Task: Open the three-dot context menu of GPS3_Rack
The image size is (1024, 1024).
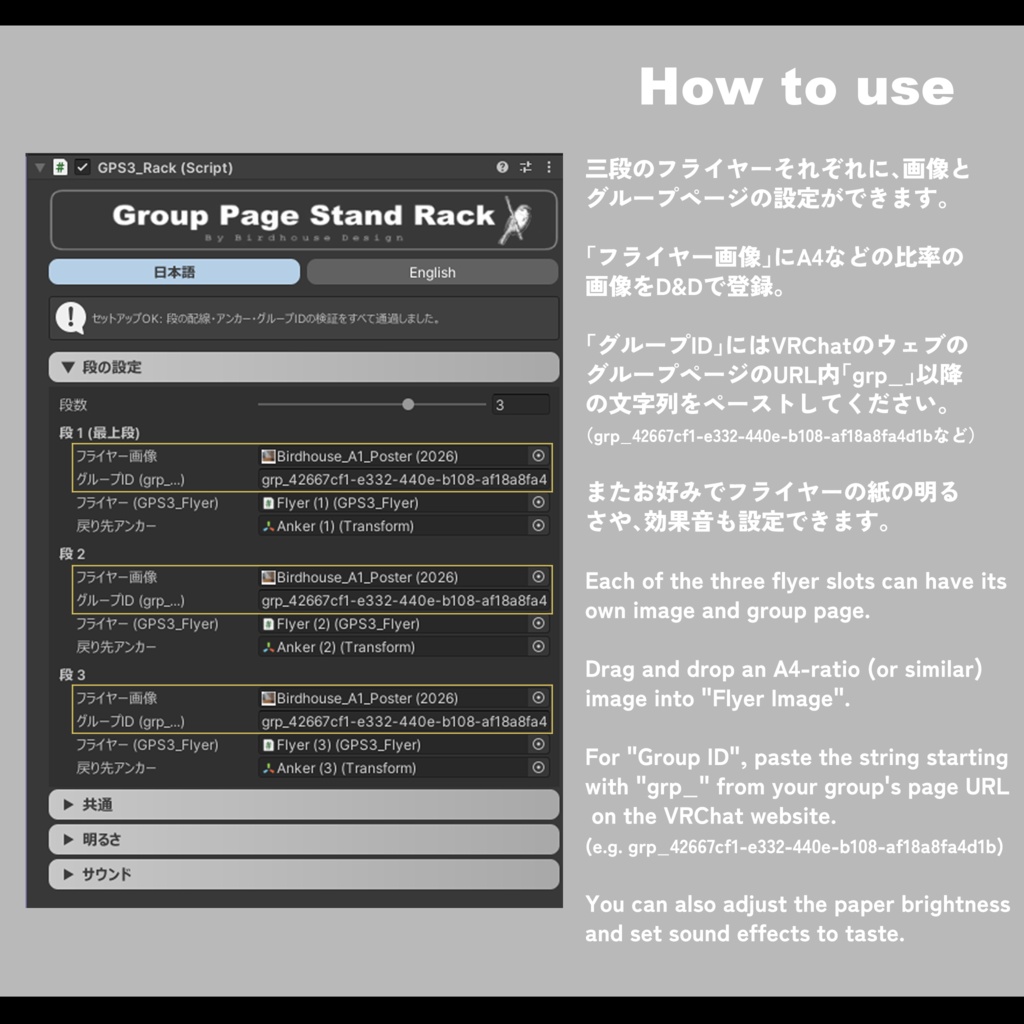Action: tap(549, 167)
